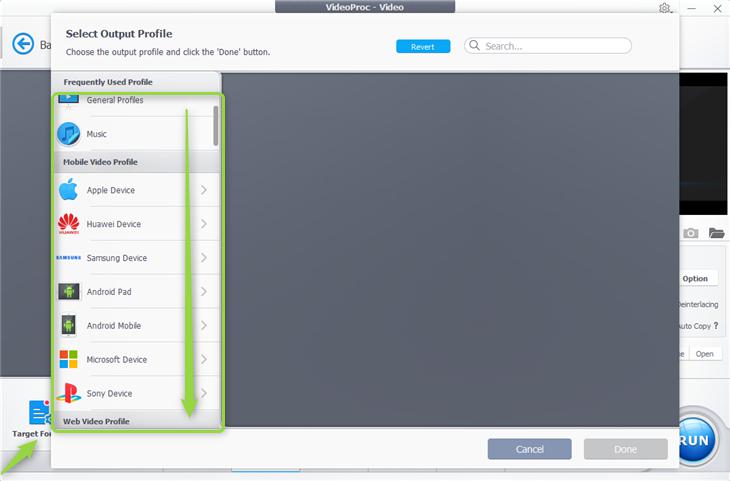Click Frequently Used Profile header

coord(135,82)
